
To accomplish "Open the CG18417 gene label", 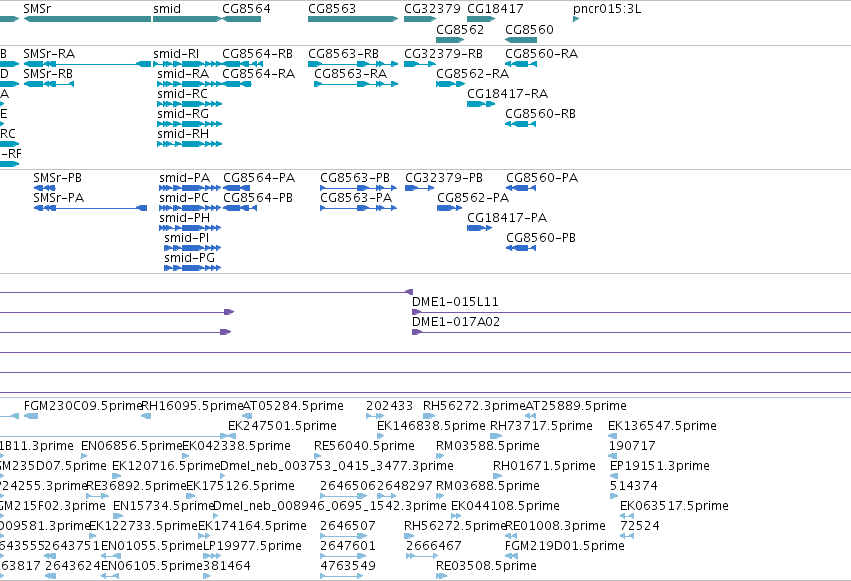I will tap(495, 9).
